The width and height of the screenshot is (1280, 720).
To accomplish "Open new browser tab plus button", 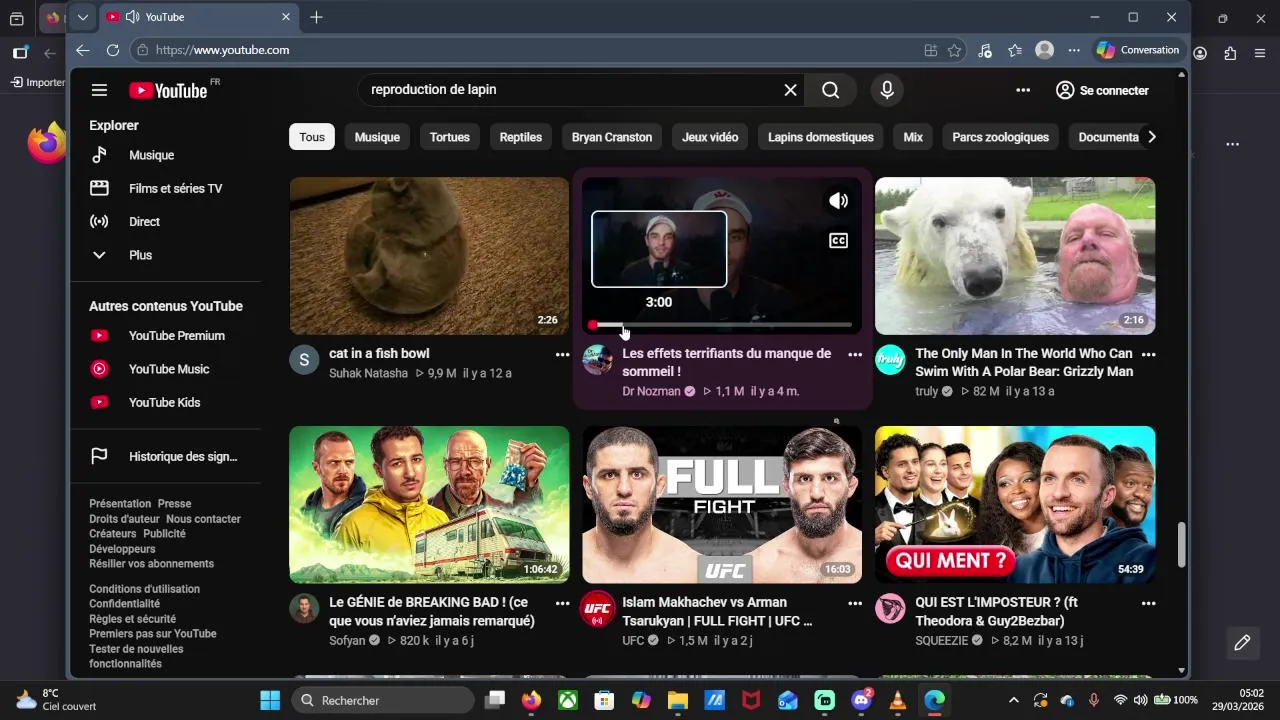I will (x=316, y=17).
